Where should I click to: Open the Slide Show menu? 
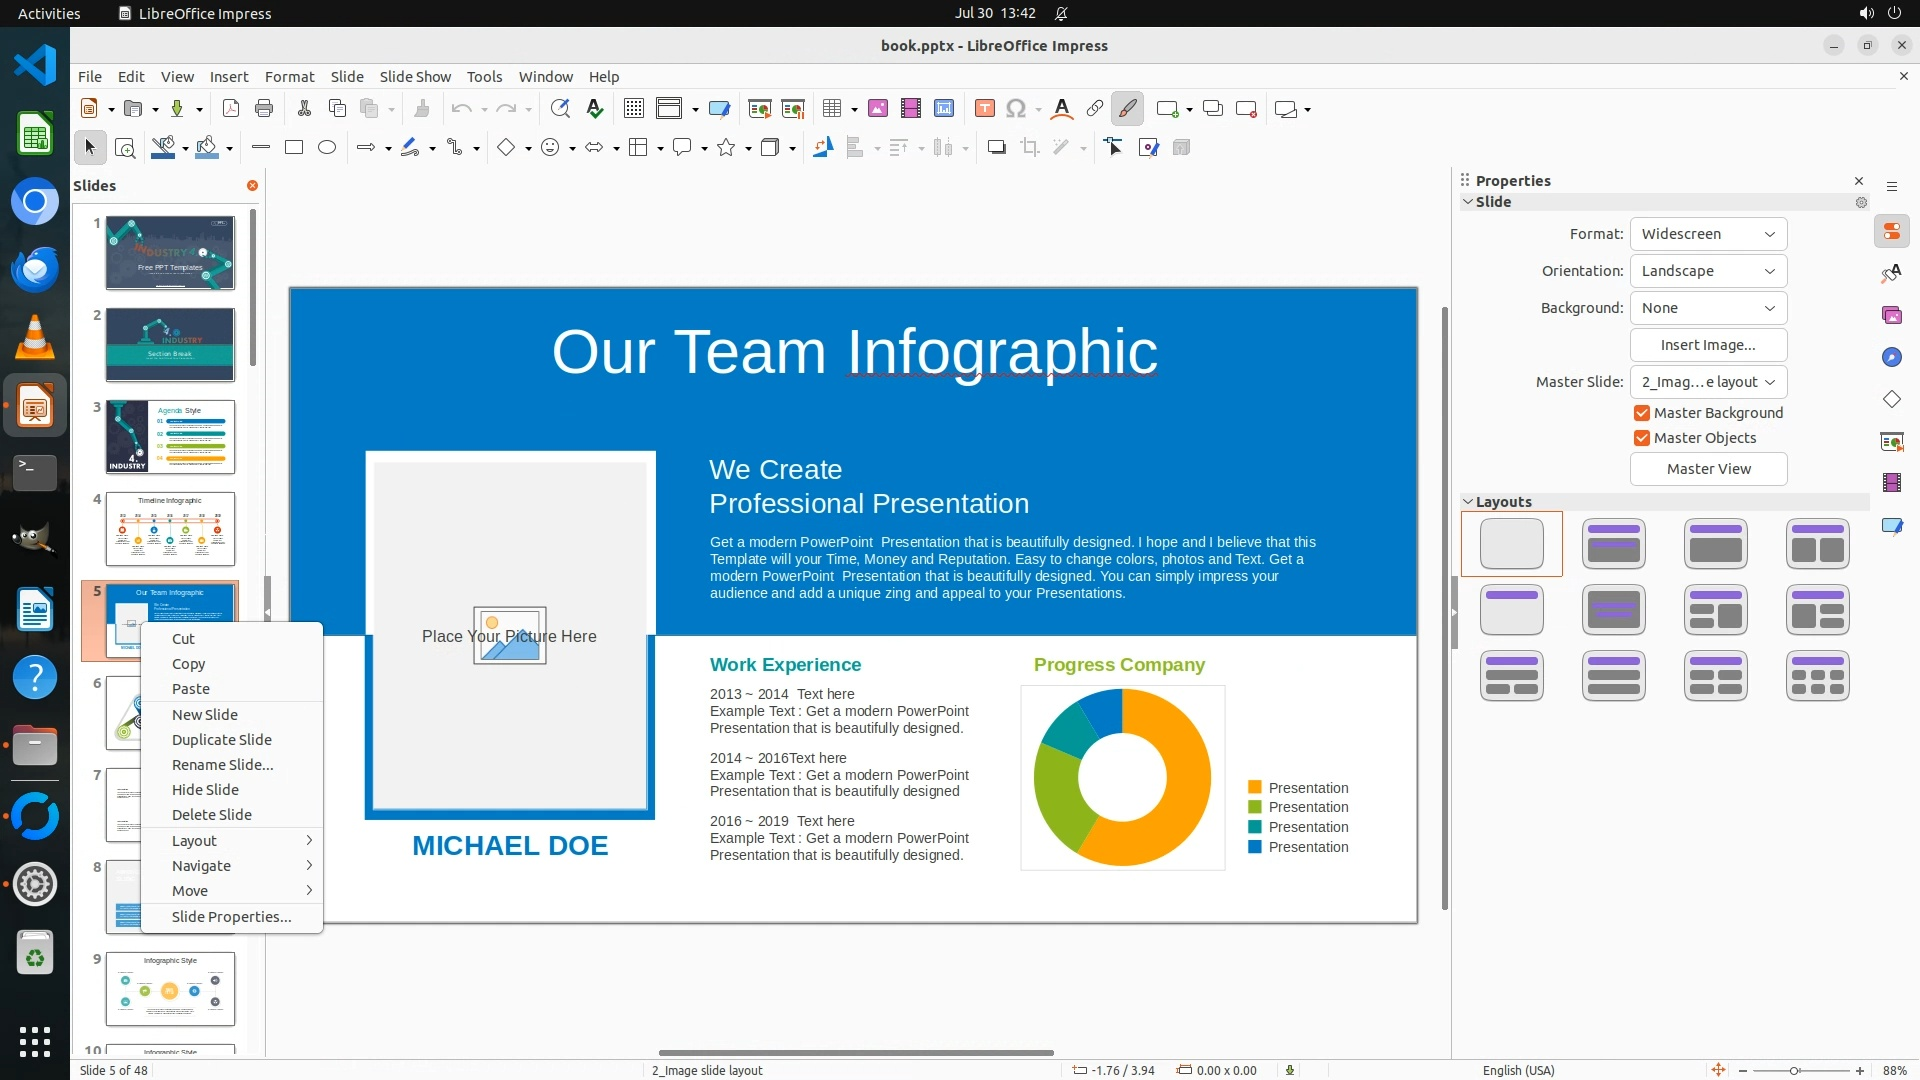click(415, 77)
